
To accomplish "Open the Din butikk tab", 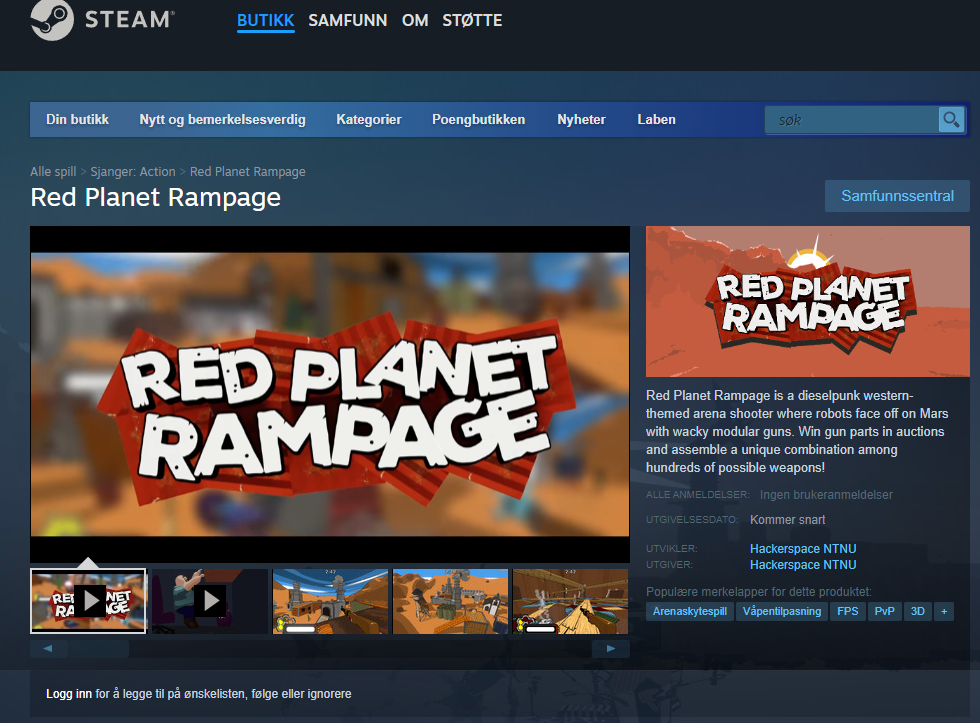I will [78, 119].
